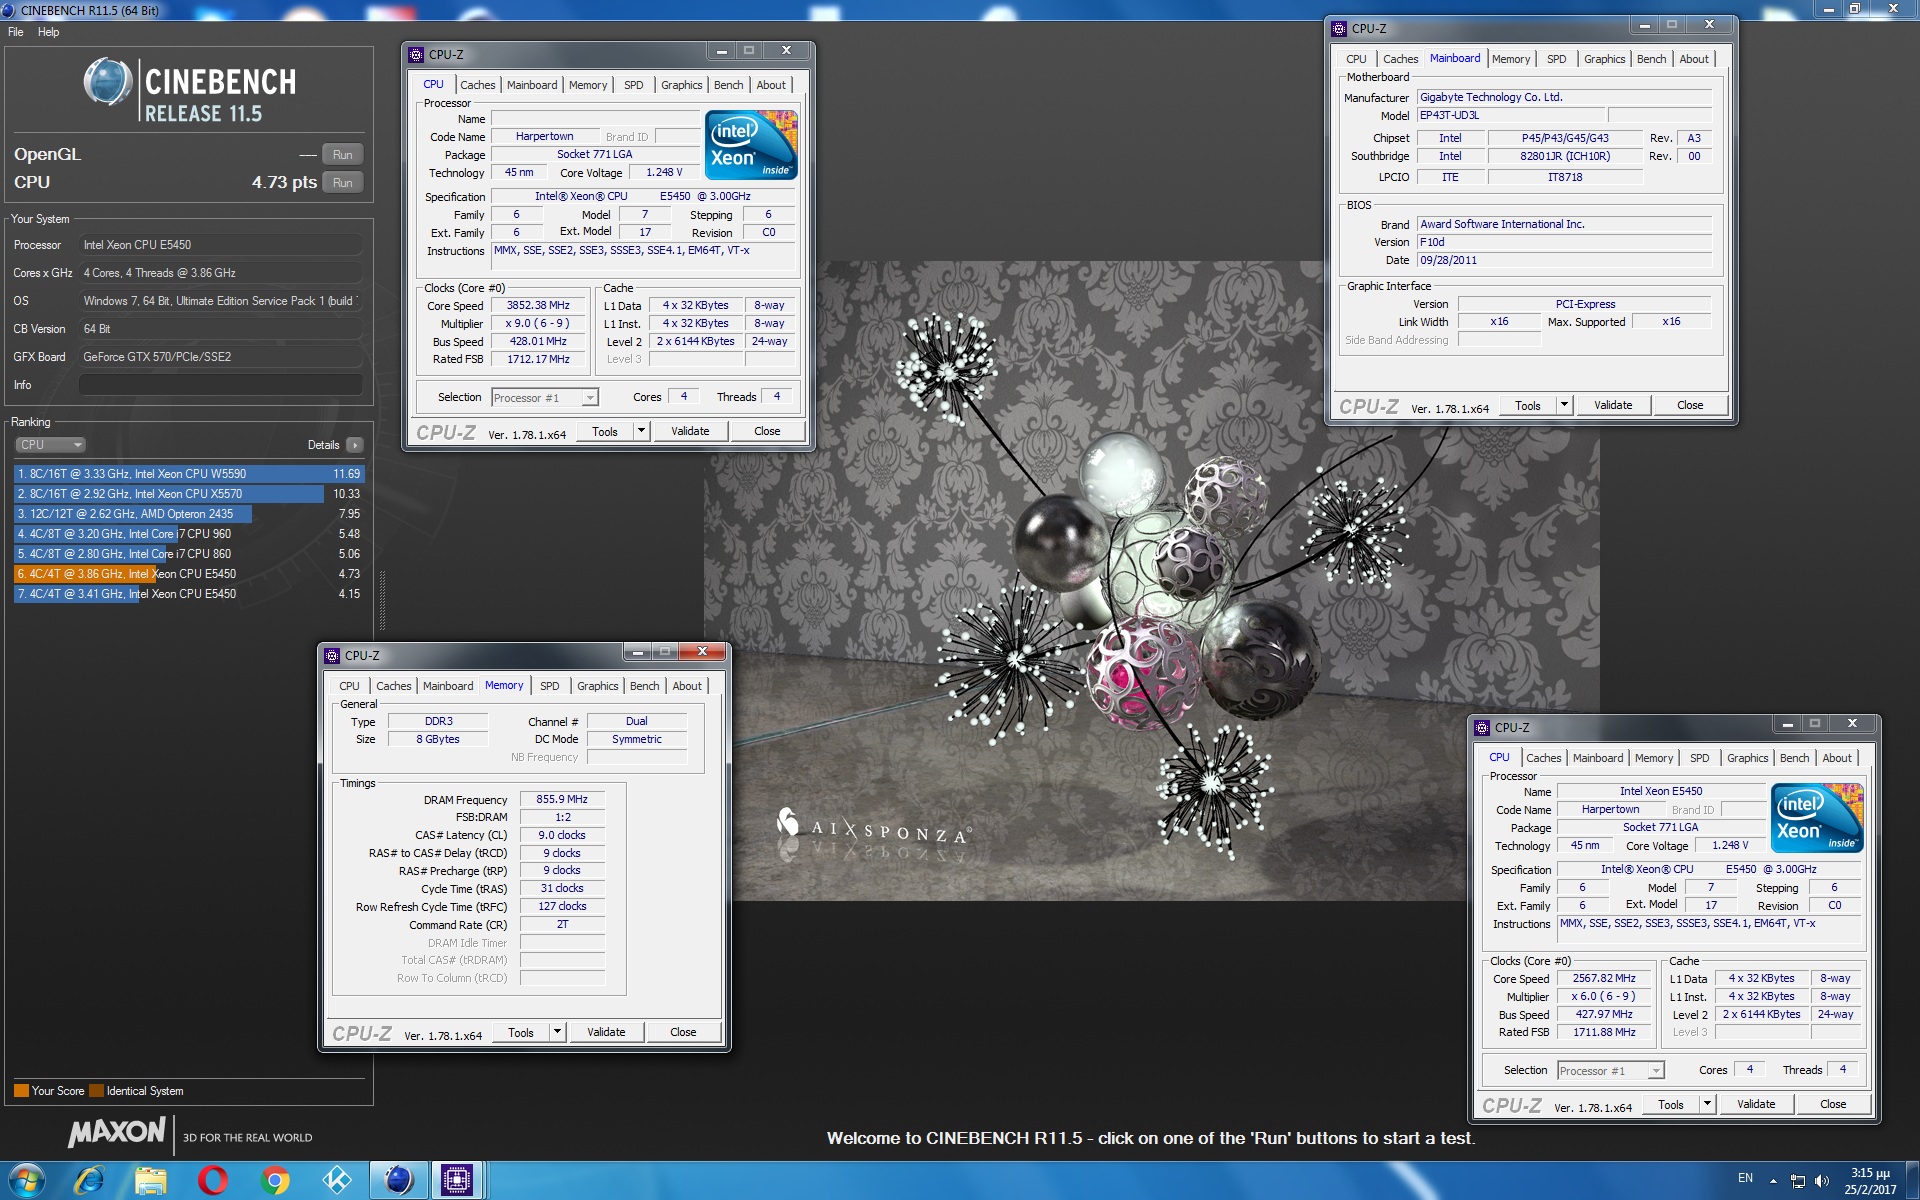Screen dimensions: 1920x1200
Task: Launch Internet Explorer from taskbar
Action: (89, 1181)
